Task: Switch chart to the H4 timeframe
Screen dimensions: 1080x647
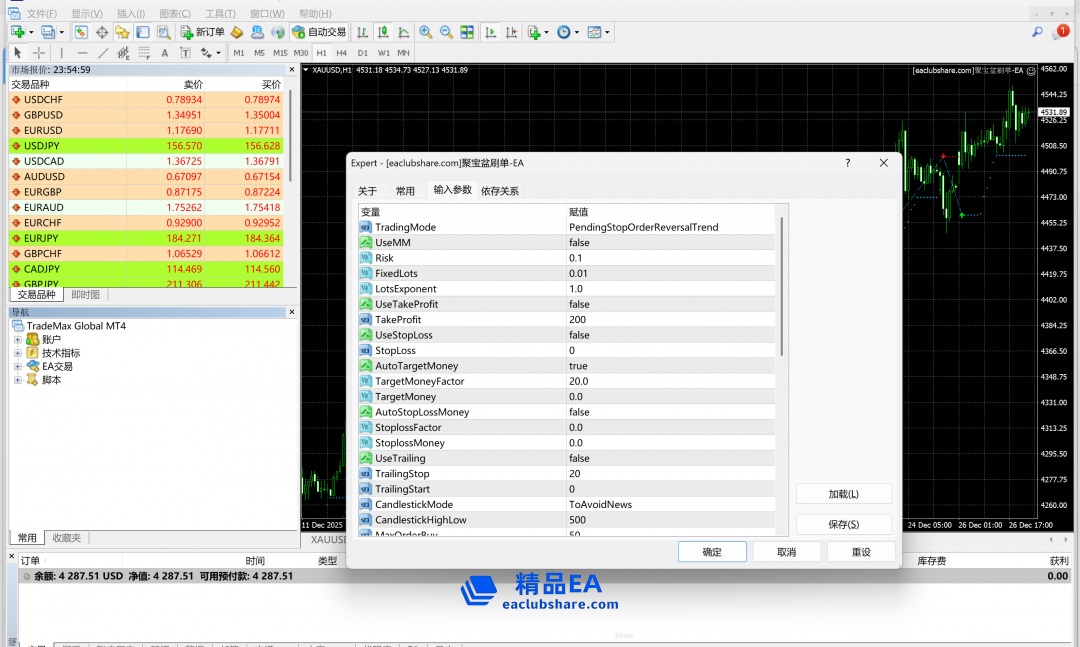Action: [x=342, y=53]
